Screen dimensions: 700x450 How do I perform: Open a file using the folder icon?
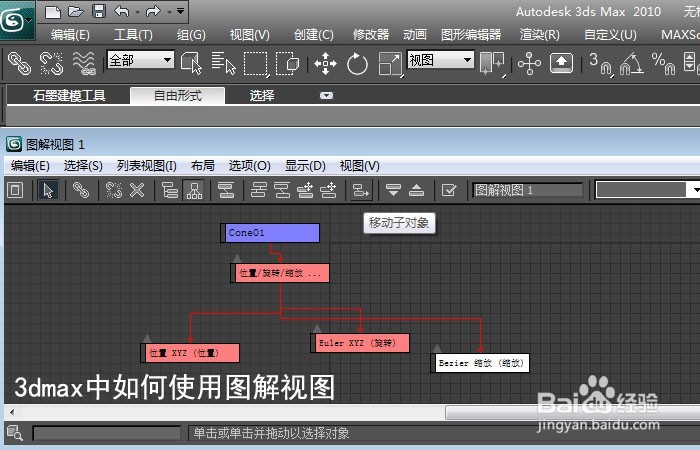click(x=75, y=12)
